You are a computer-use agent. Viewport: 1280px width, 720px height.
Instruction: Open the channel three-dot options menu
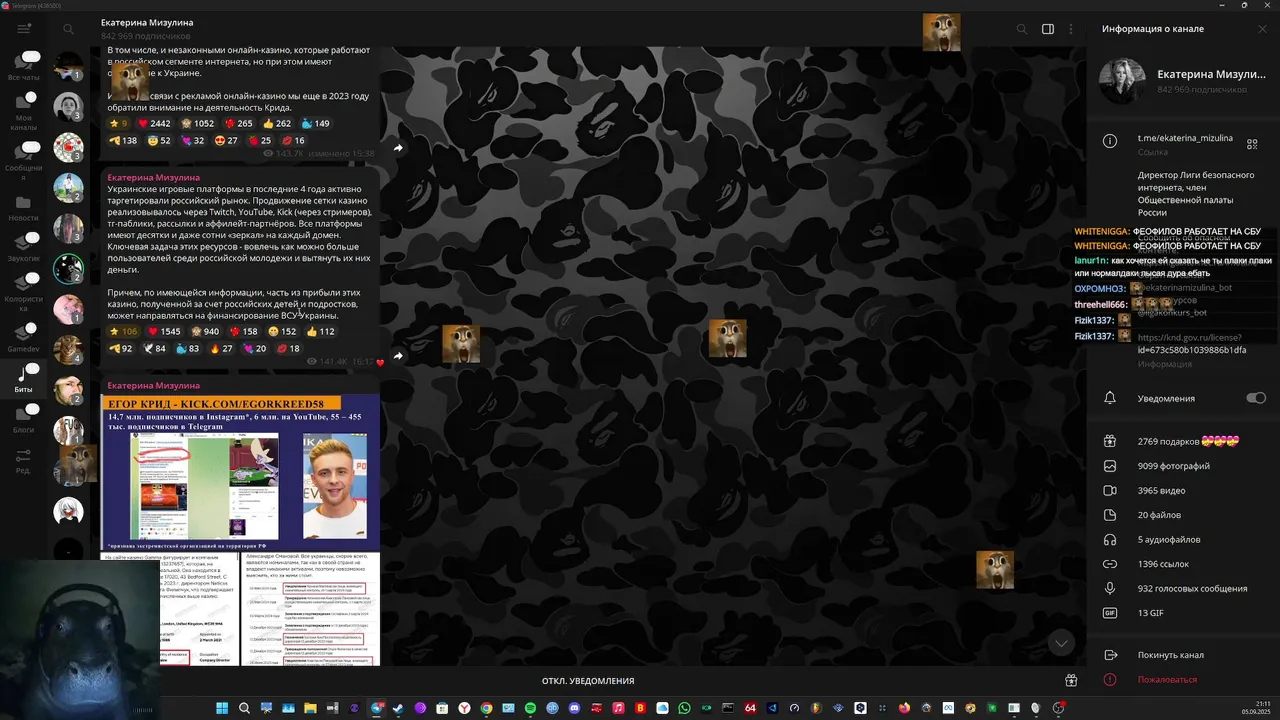(1071, 29)
